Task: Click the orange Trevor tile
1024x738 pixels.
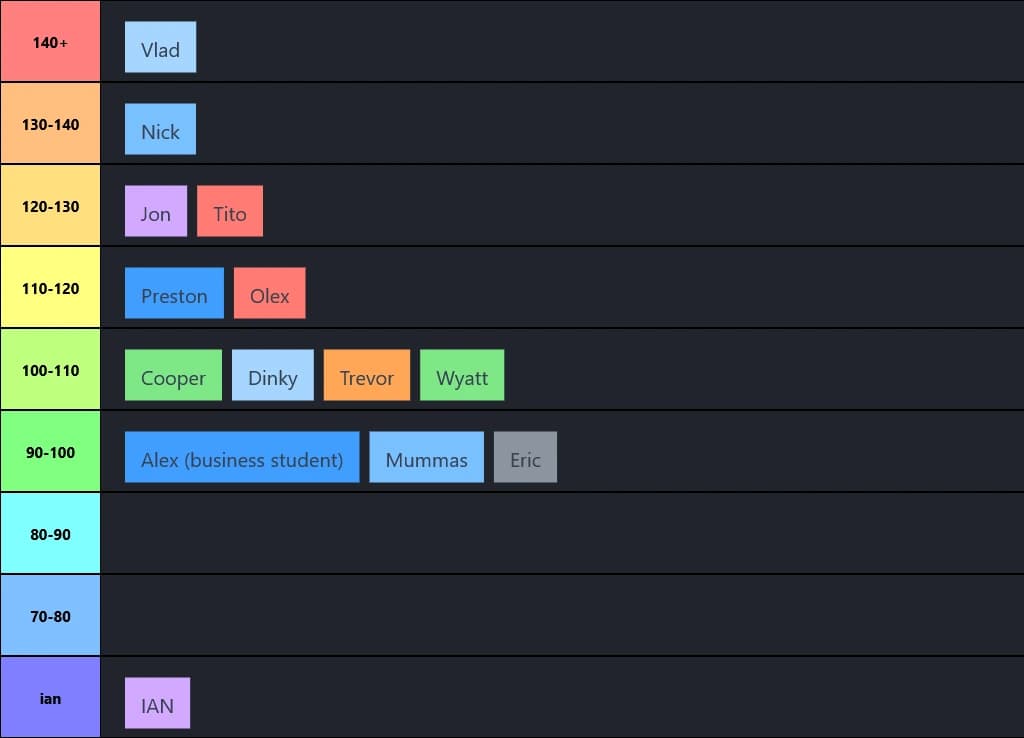Action: pyautogui.click(x=366, y=375)
